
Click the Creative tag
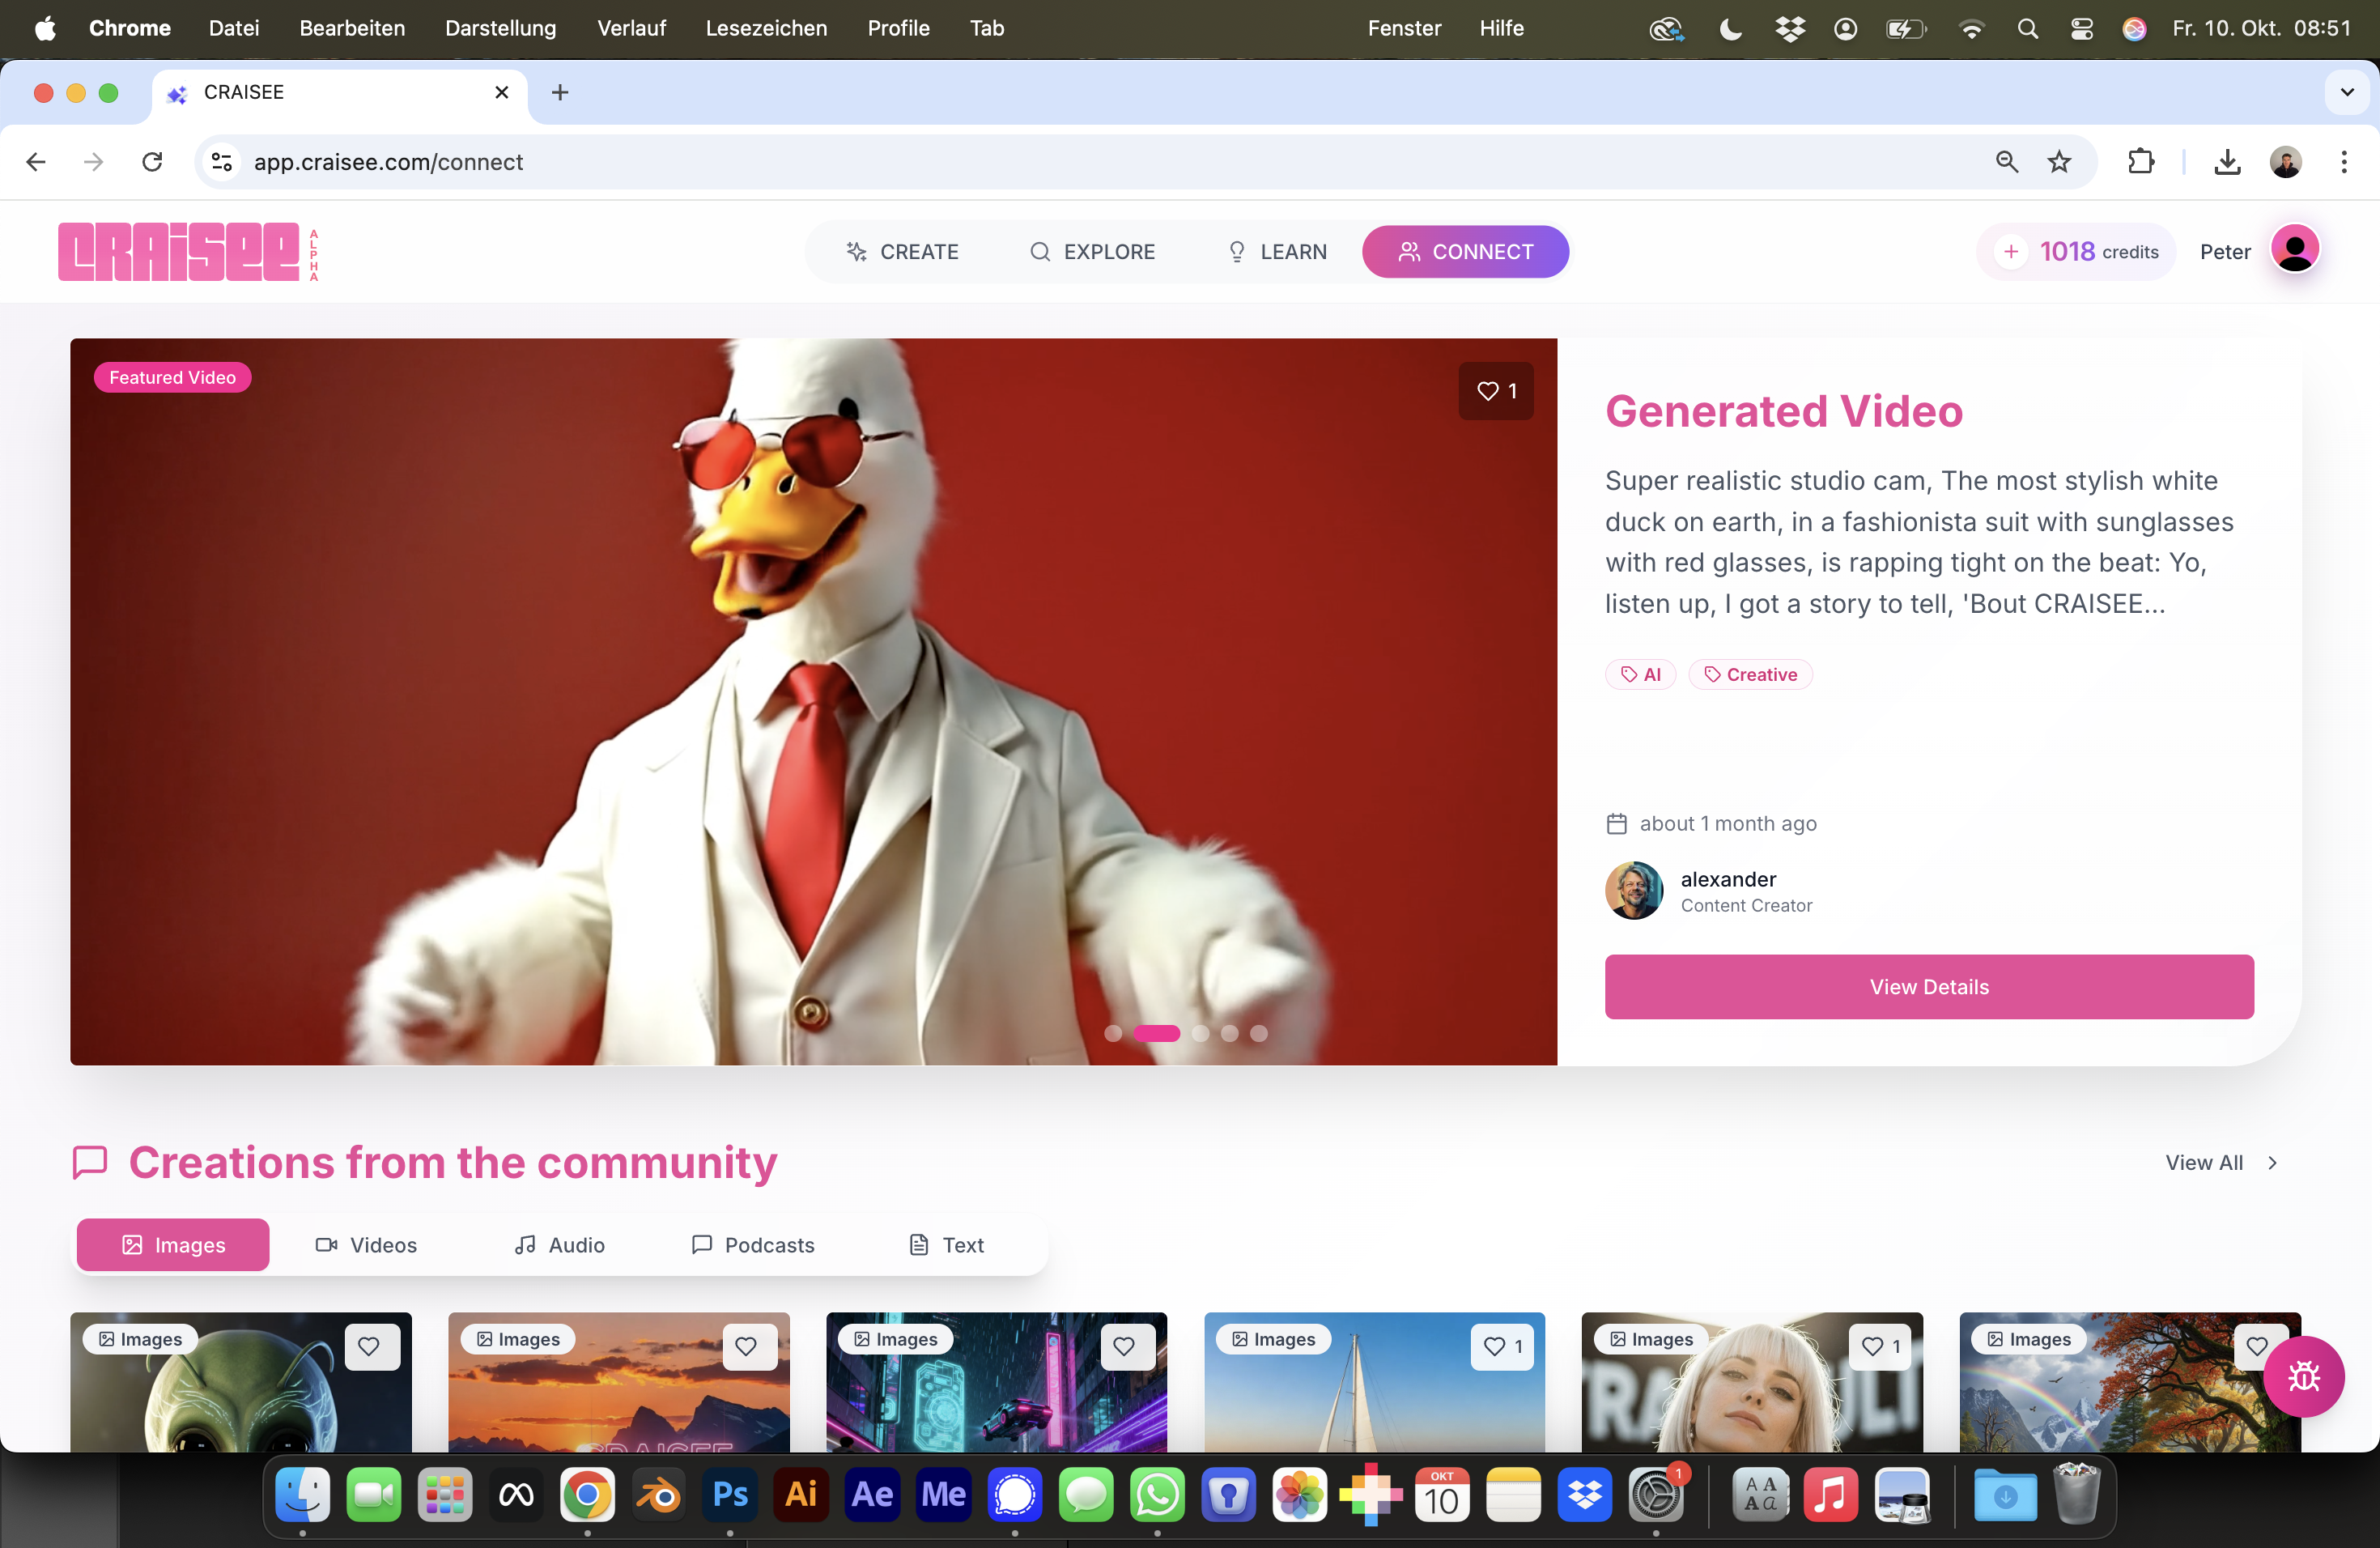[x=1750, y=675]
